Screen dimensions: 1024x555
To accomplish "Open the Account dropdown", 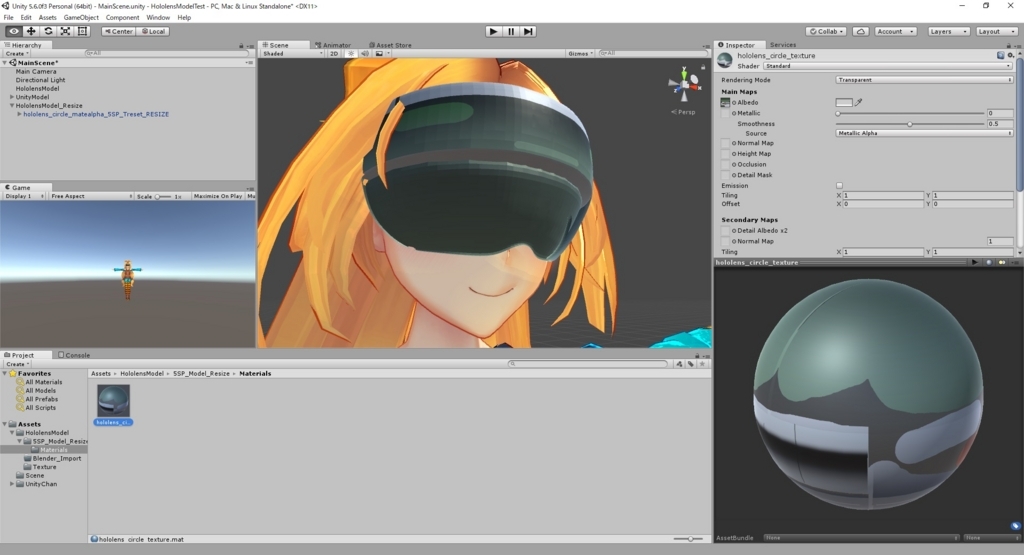I will click(x=895, y=31).
